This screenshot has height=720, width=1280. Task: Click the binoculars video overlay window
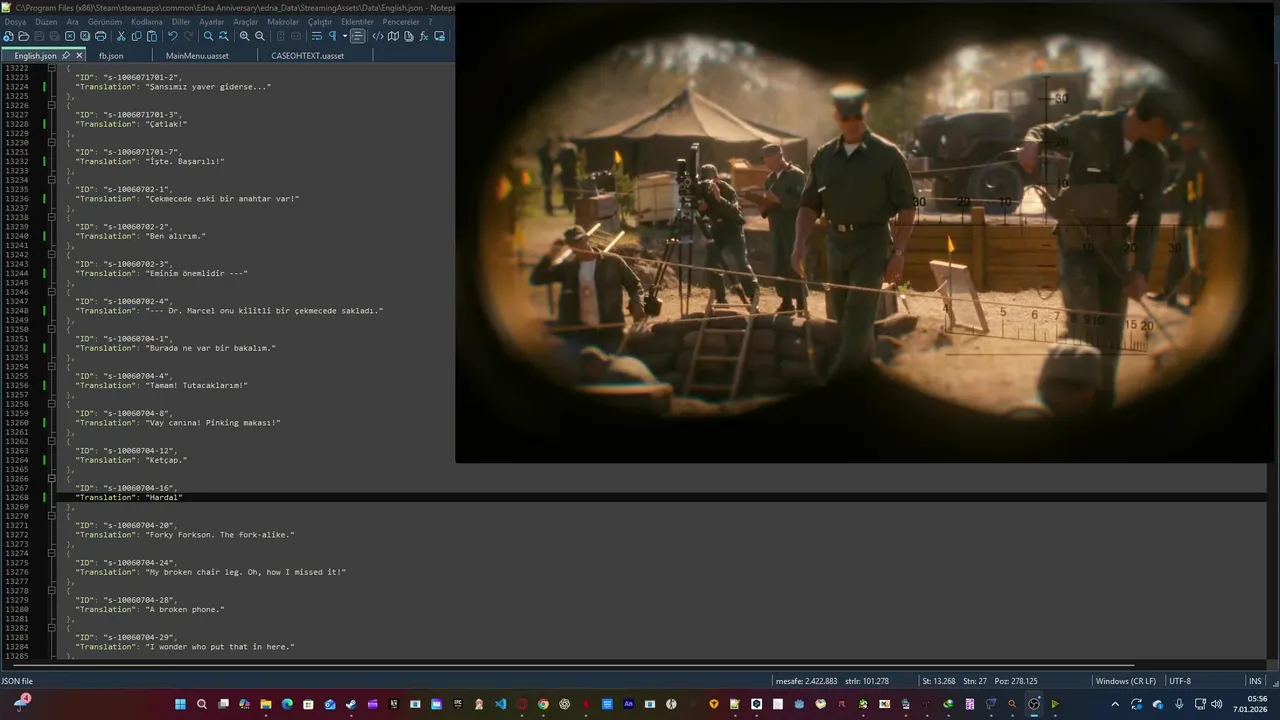click(867, 232)
